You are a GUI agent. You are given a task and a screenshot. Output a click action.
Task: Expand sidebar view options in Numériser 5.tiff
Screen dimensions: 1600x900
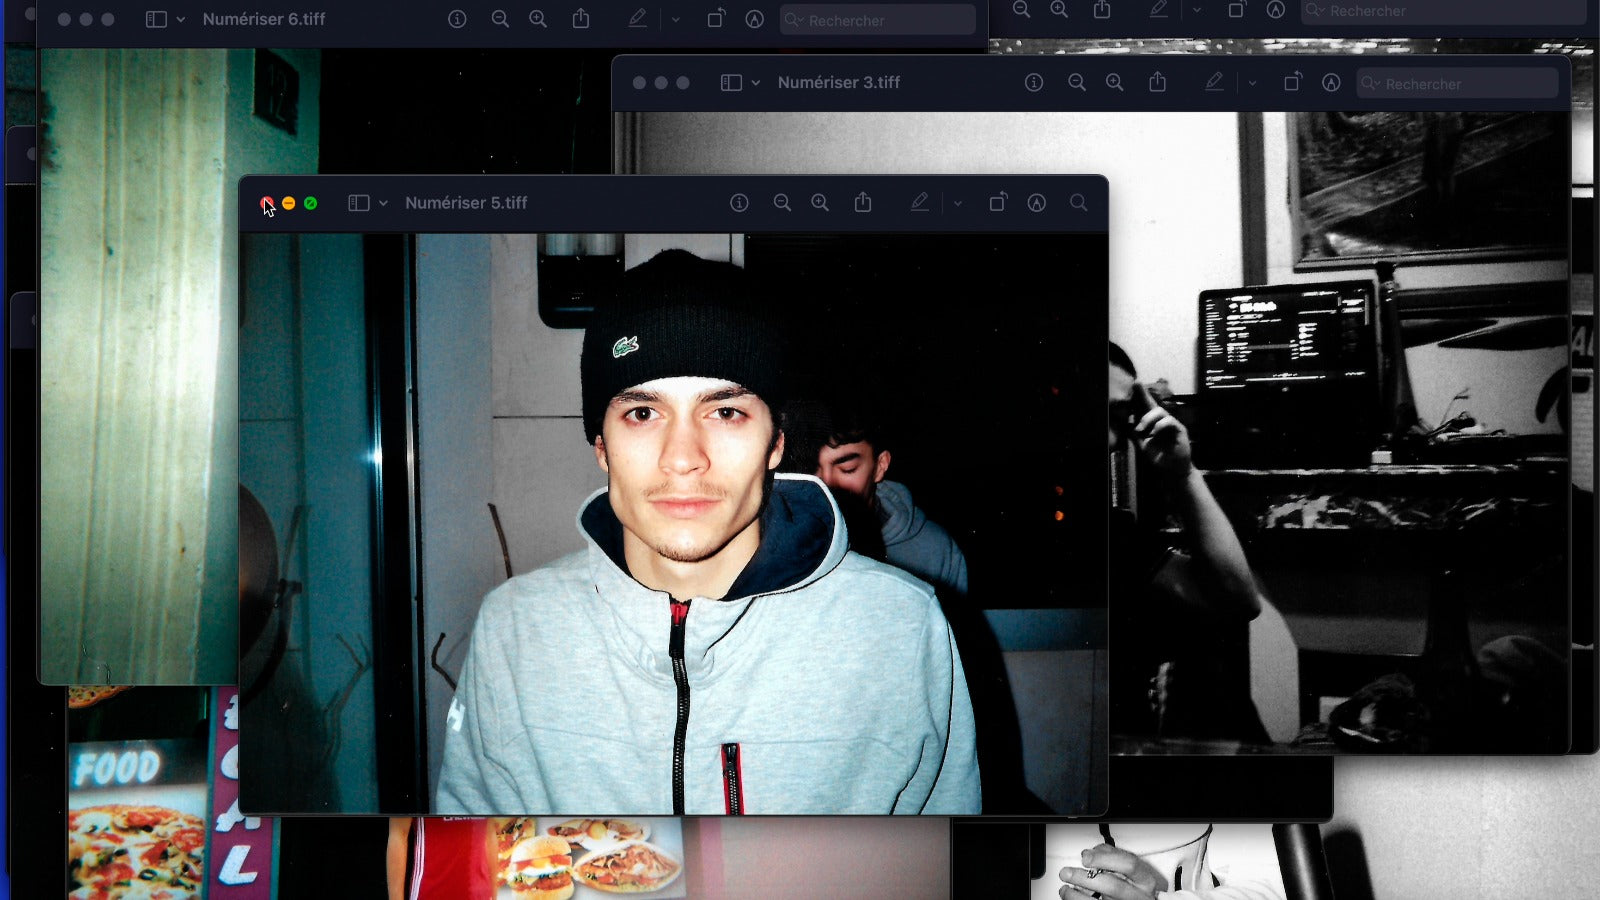click(x=383, y=203)
